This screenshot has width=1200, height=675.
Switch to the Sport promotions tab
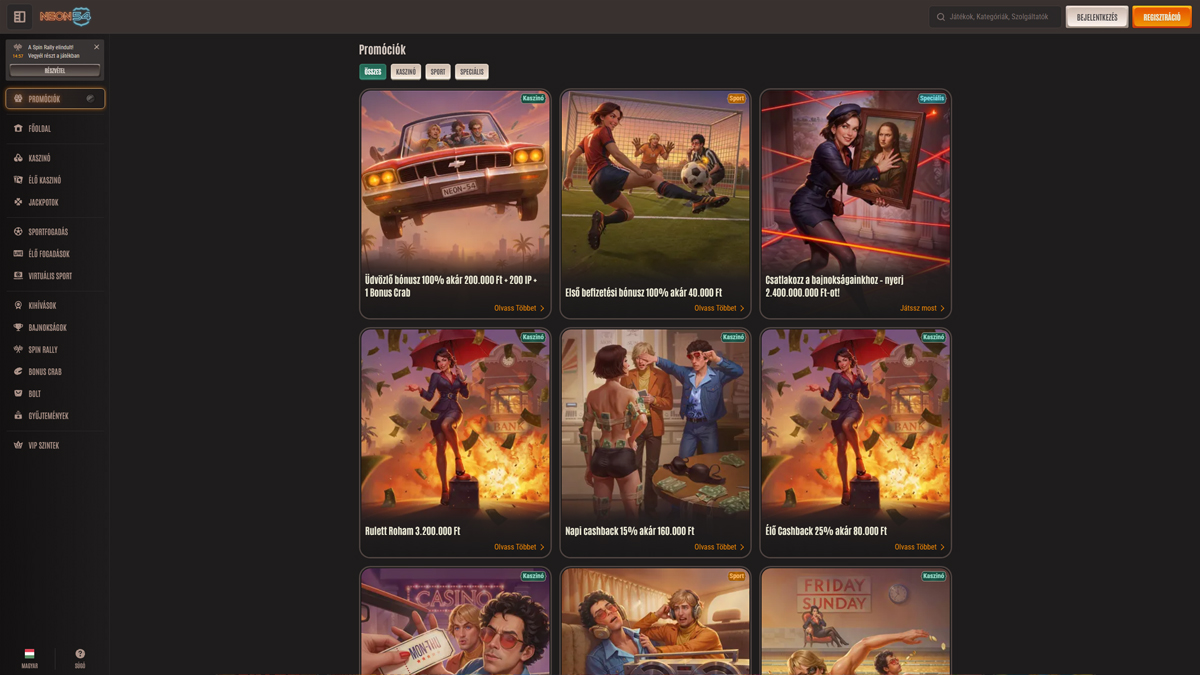point(438,72)
